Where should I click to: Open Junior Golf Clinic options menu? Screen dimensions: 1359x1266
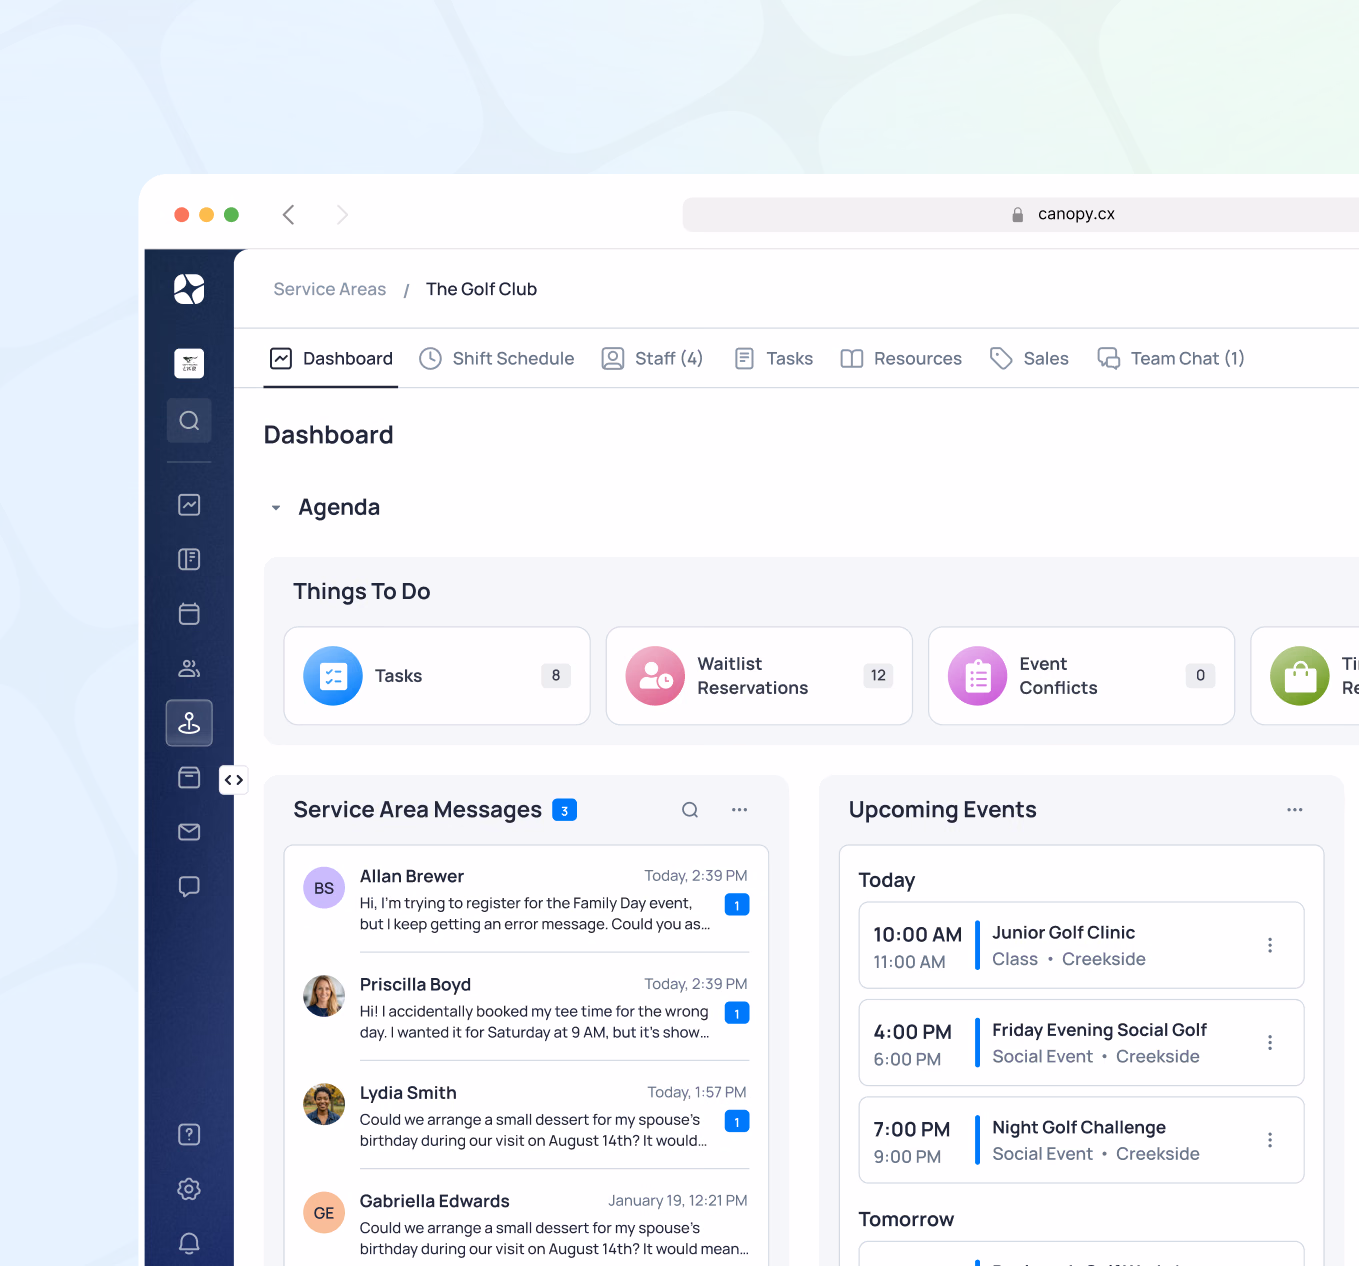1270,945
